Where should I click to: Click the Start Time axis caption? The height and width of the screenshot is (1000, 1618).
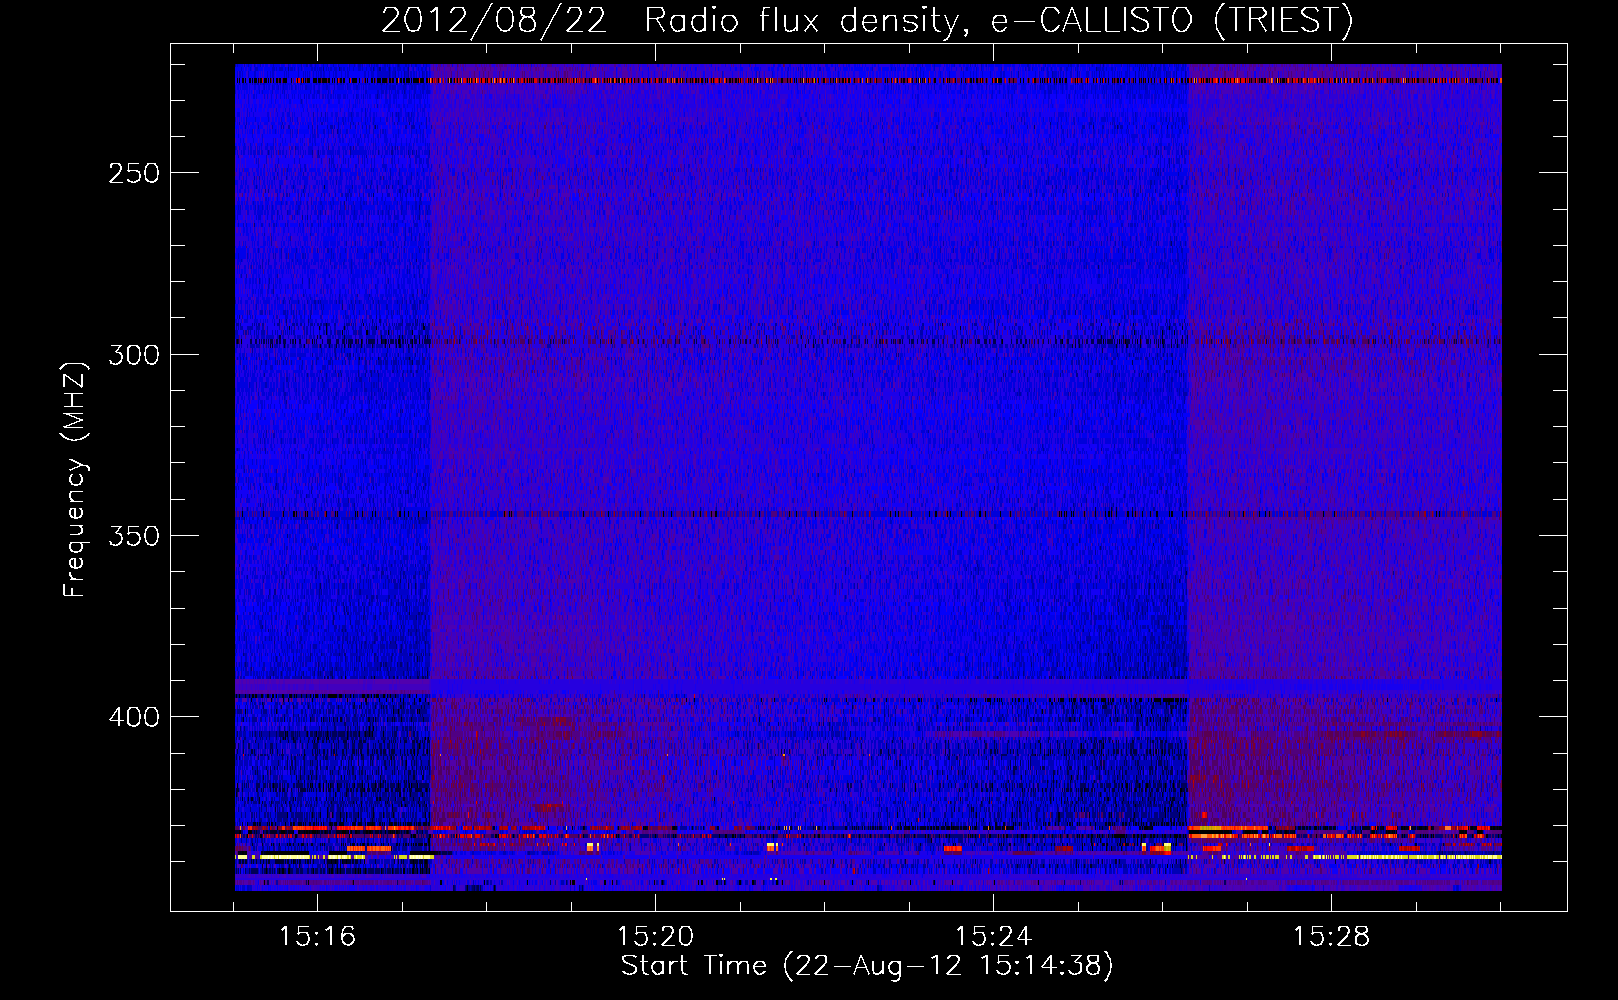(x=867, y=966)
